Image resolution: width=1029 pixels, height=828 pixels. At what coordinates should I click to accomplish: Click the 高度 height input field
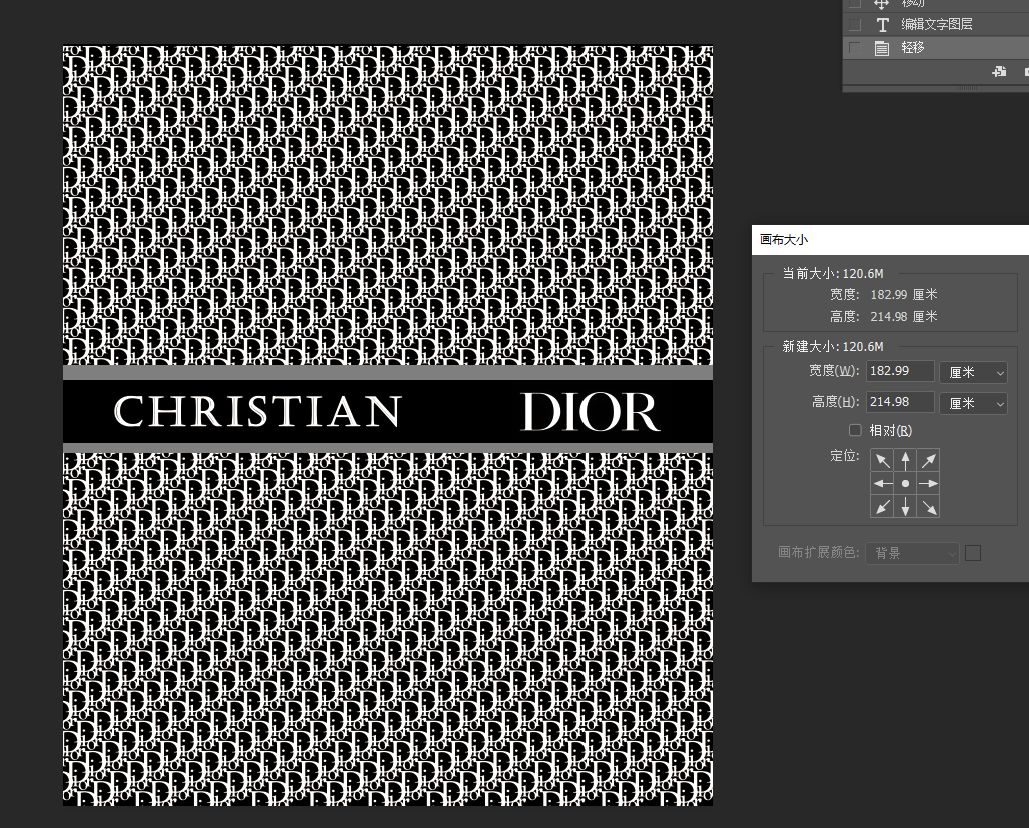(900, 402)
